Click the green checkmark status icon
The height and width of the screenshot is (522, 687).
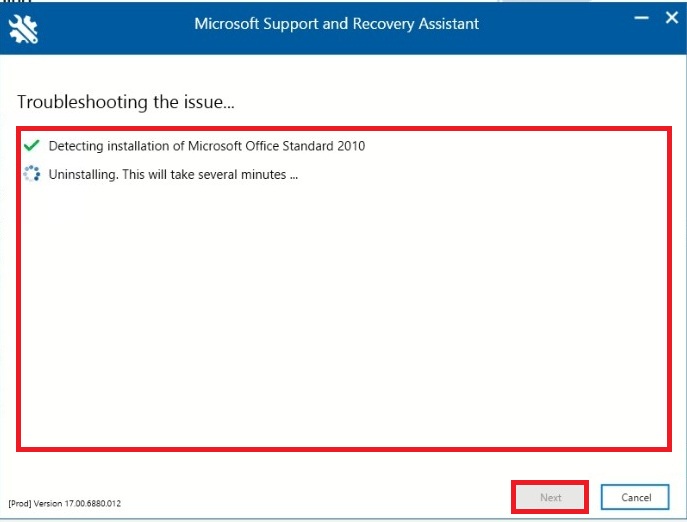pyautogui.click(x=31, y=146)
